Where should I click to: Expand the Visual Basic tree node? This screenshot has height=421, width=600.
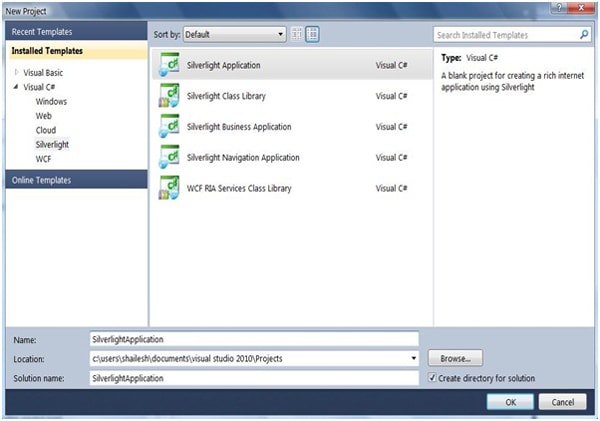[16, 72]
